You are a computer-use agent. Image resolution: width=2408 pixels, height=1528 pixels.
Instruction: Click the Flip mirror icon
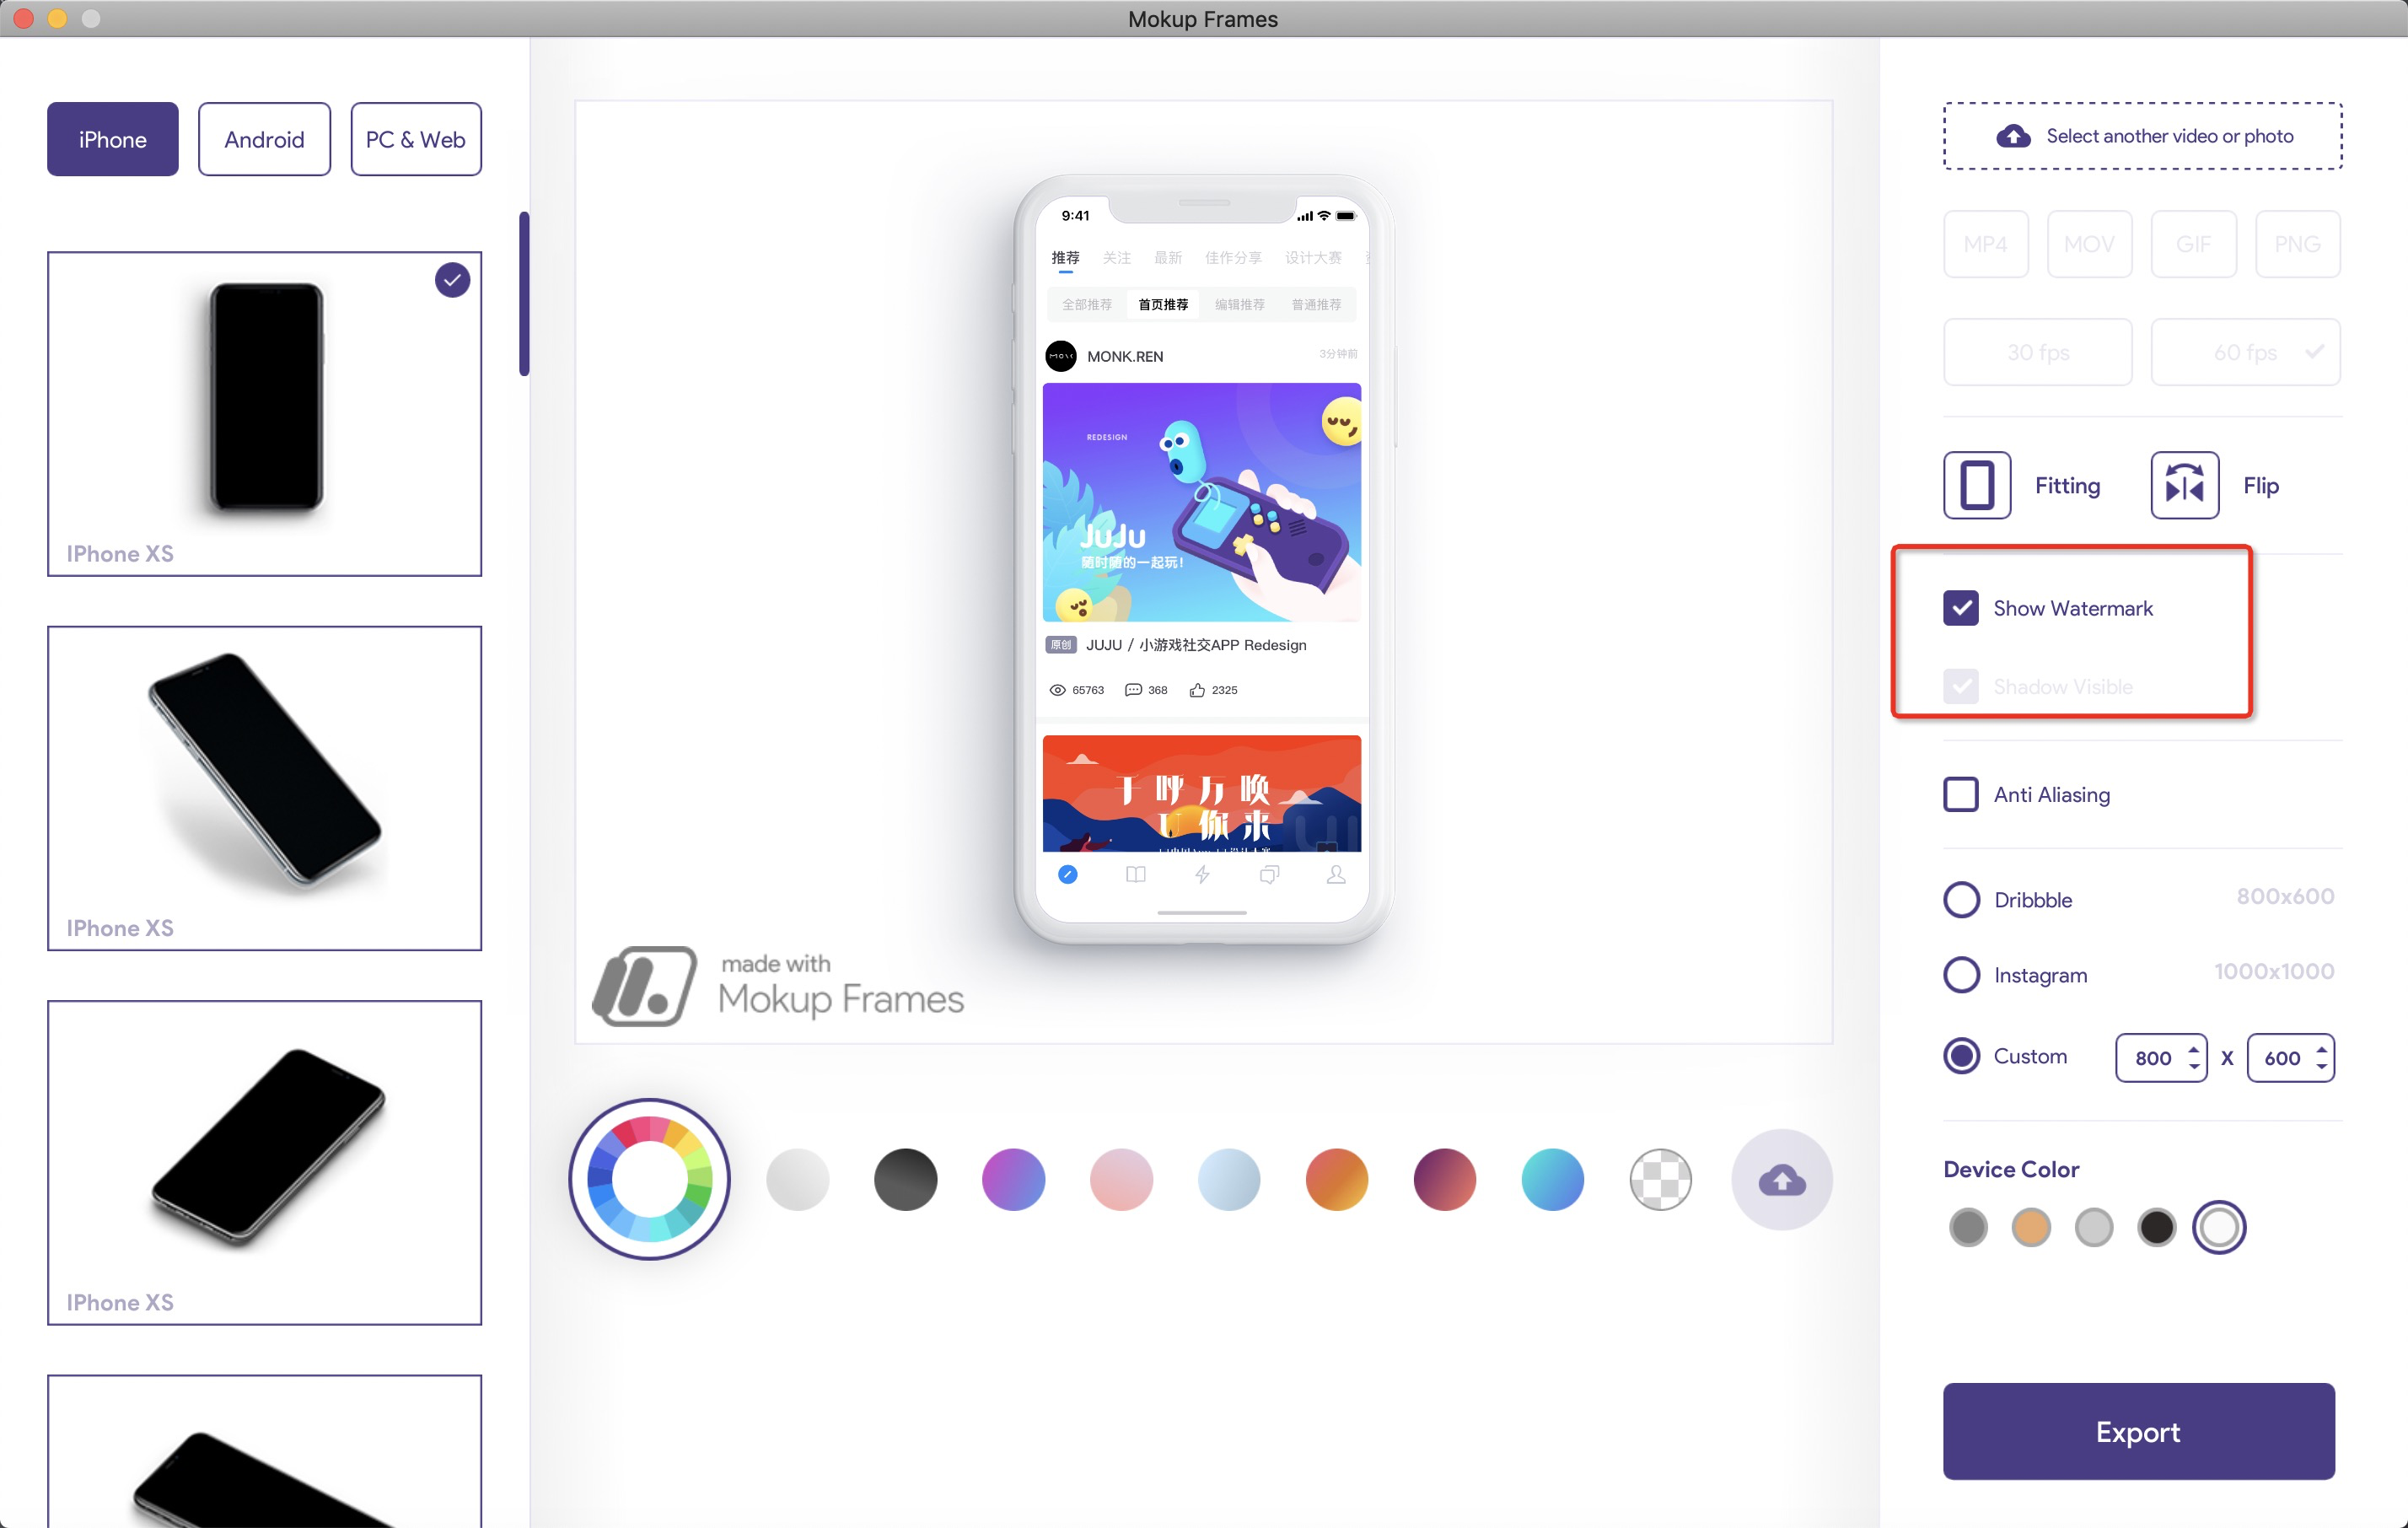pos(2184,485)
